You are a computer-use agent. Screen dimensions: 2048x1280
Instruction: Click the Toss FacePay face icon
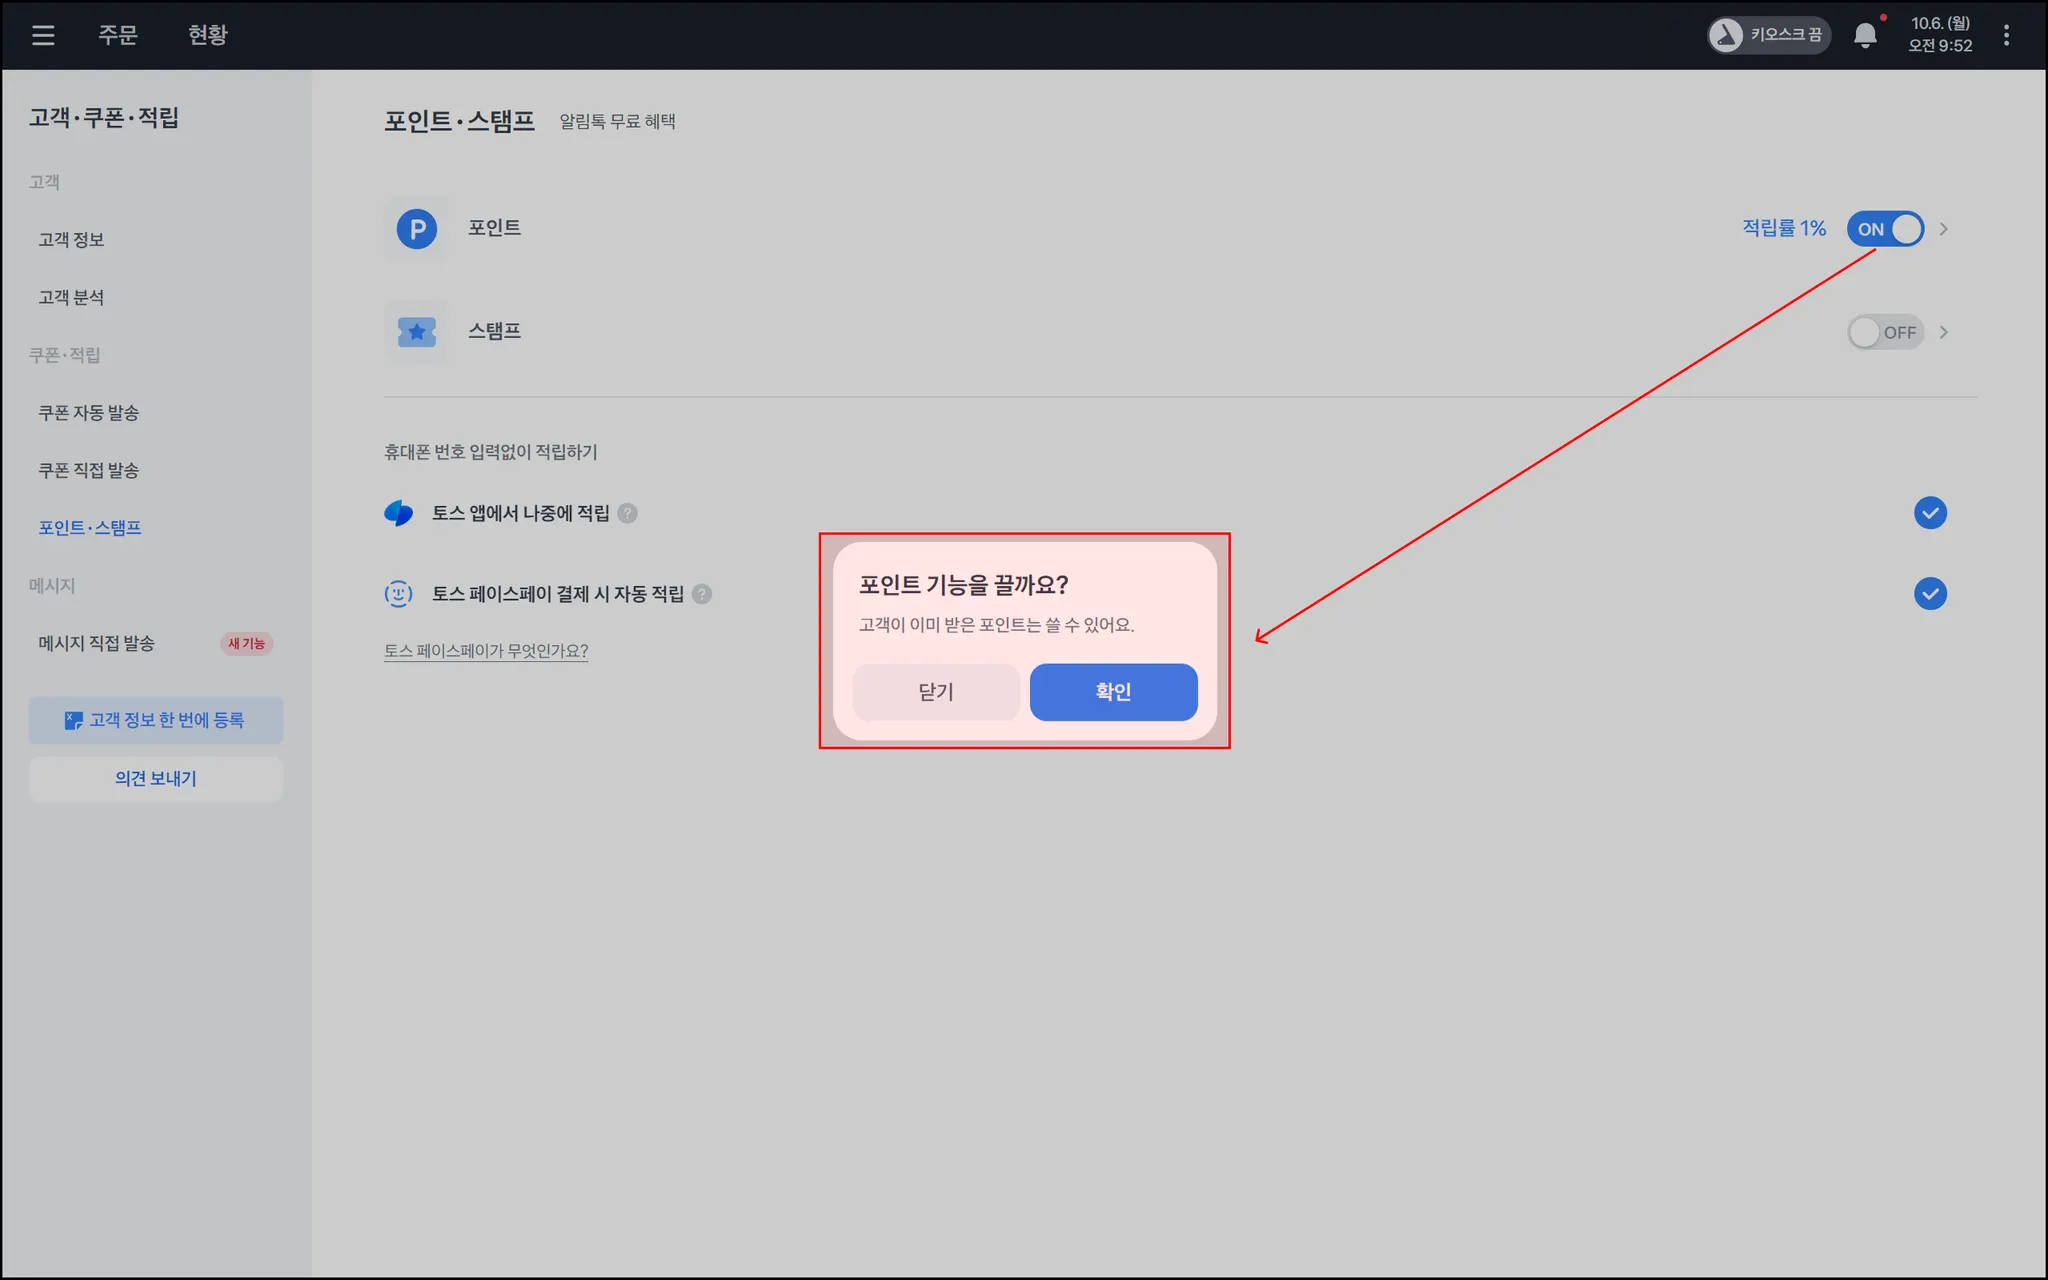(399, 594)
